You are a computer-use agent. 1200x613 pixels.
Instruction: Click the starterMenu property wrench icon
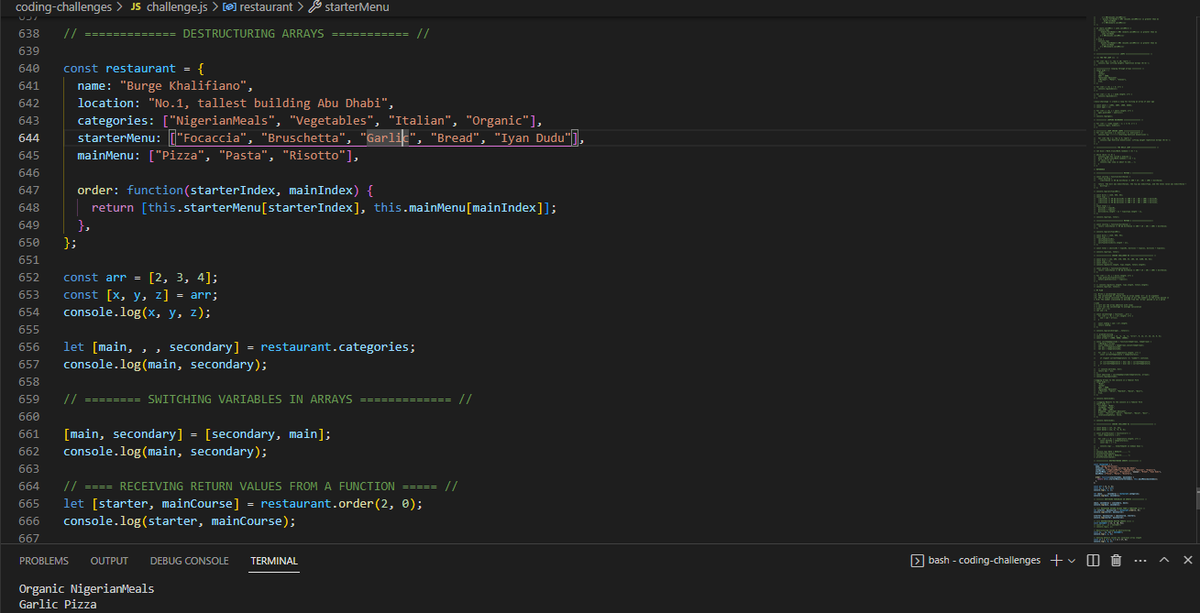(x=314, y=7)
